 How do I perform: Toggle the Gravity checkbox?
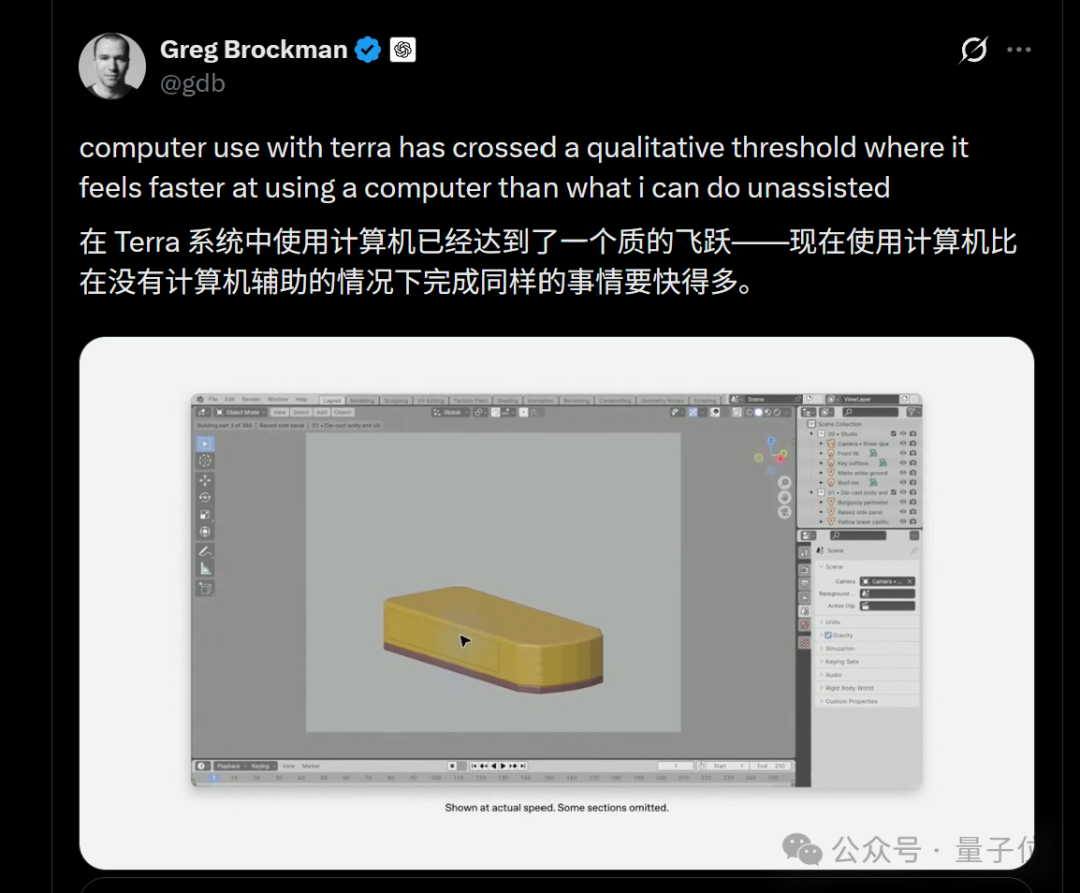[x=829, y=635]
